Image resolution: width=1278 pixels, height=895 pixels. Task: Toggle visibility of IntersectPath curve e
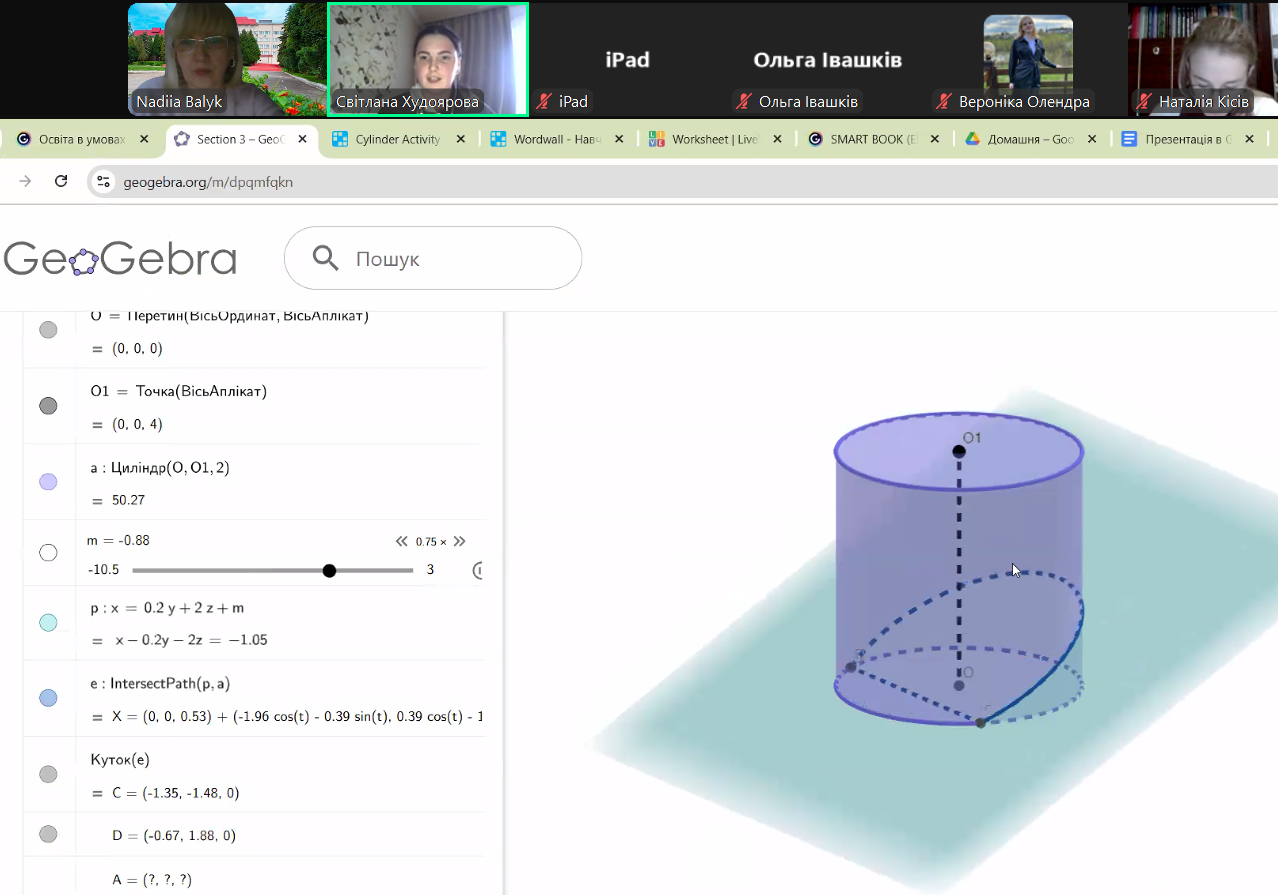click(48, 698)
